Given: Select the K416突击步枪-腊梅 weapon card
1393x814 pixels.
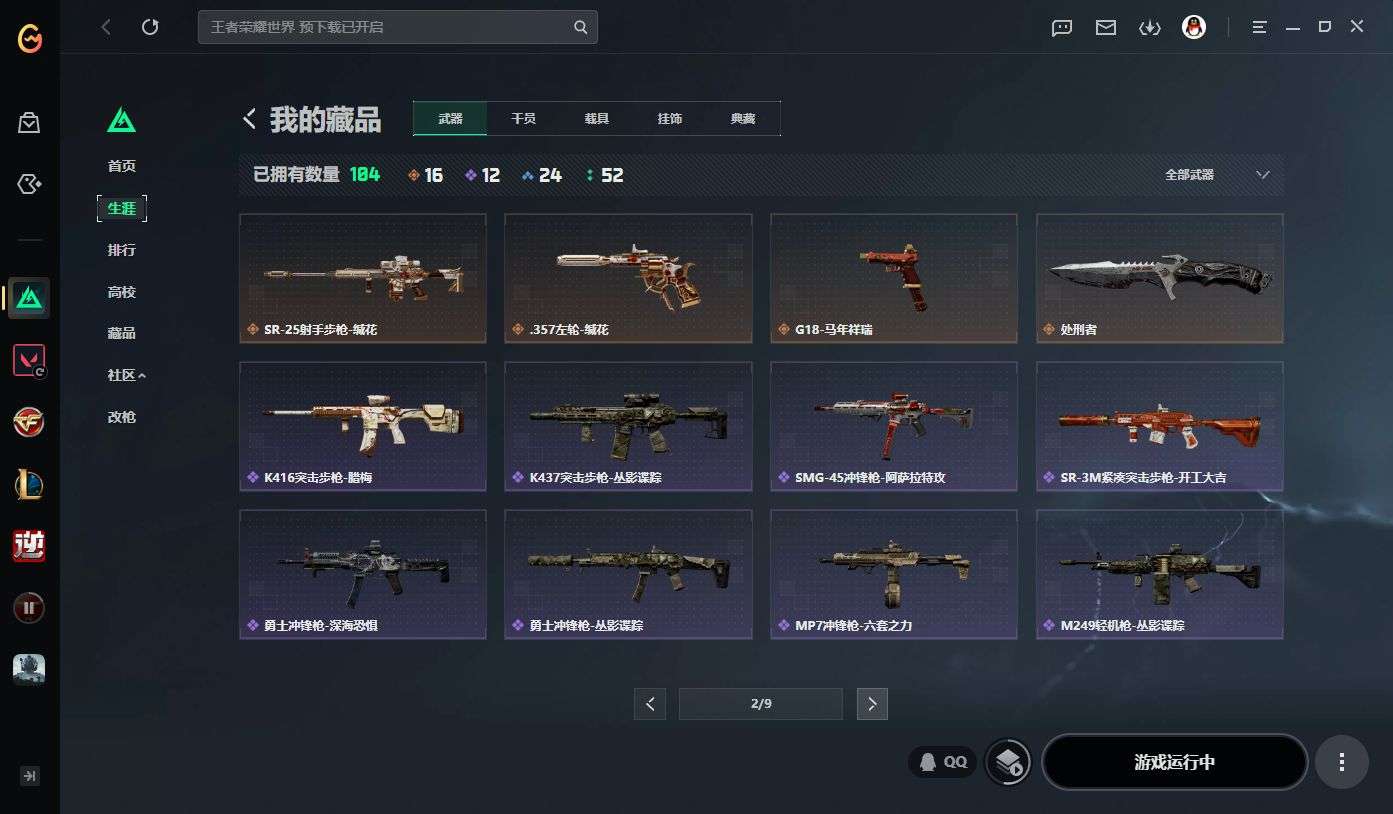Looking at the screenshot, I should coord(363,426).
